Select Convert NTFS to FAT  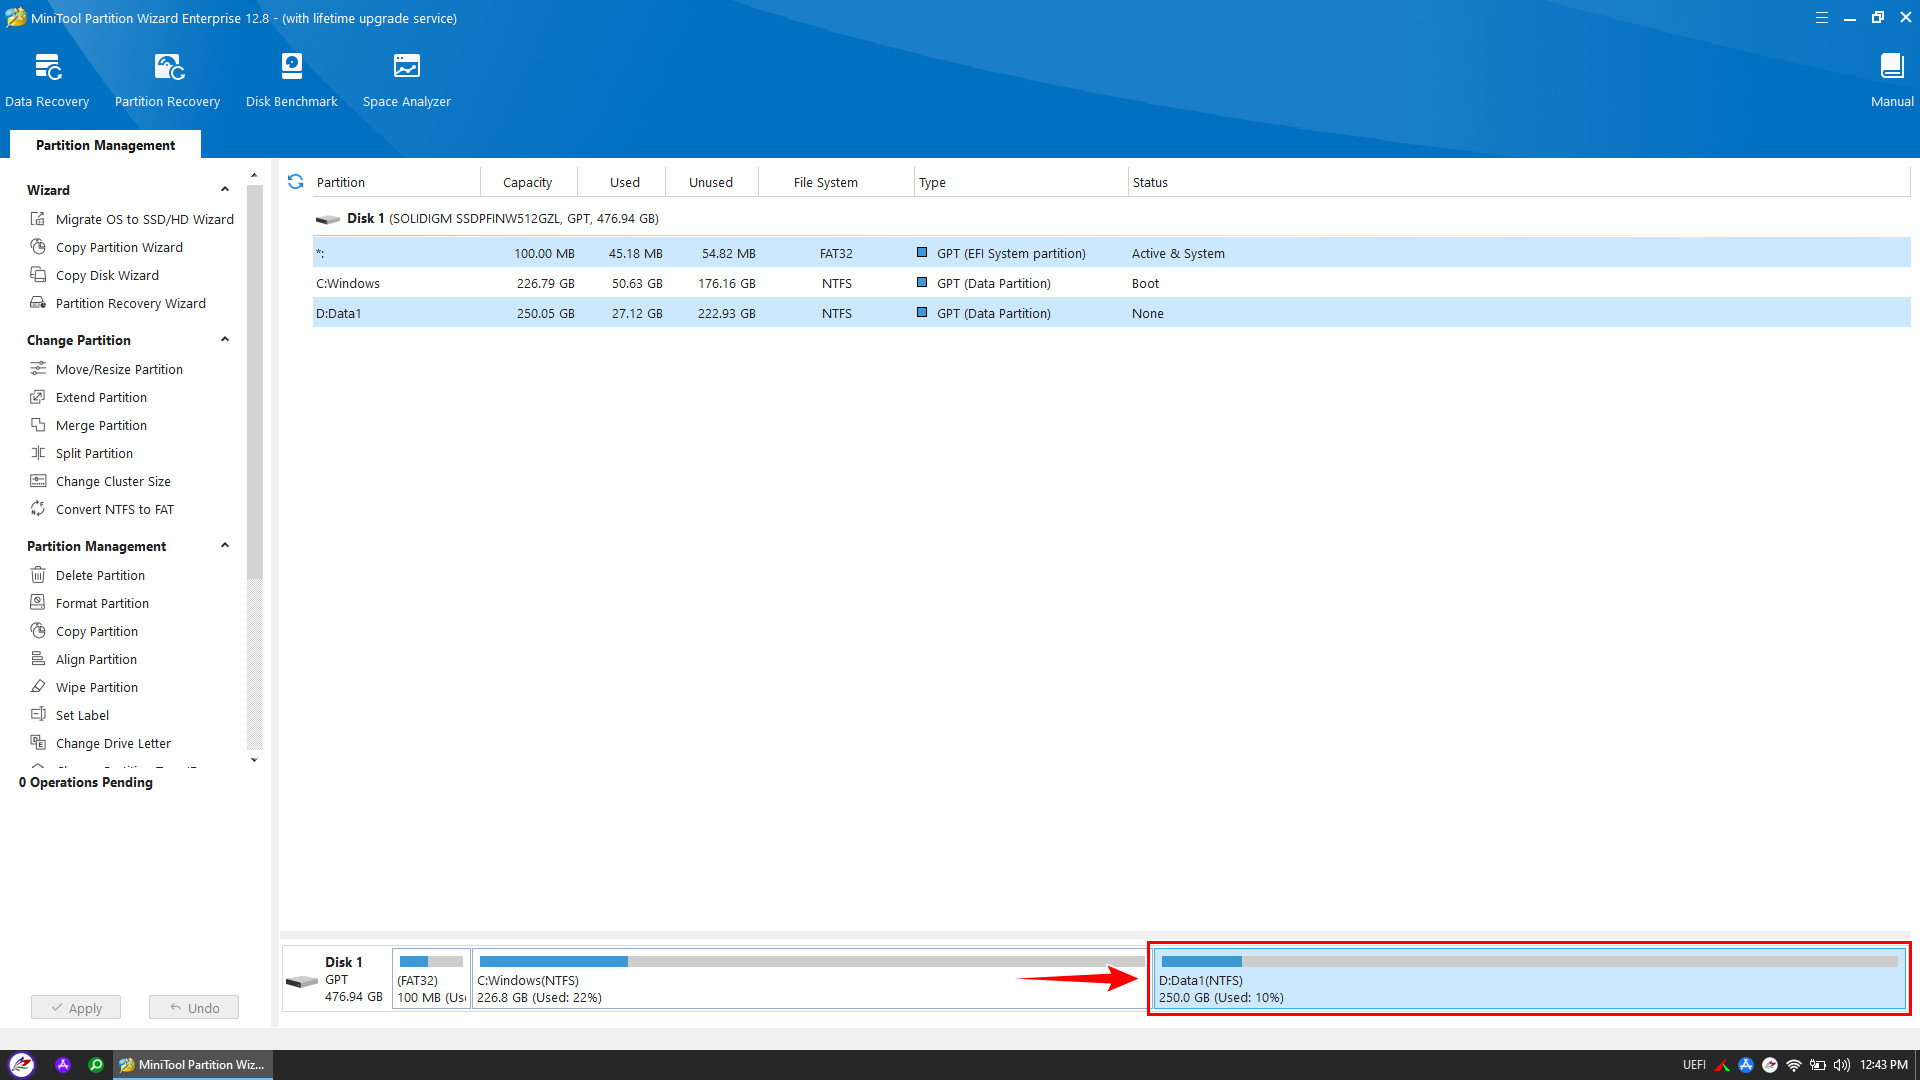point(112,509)
